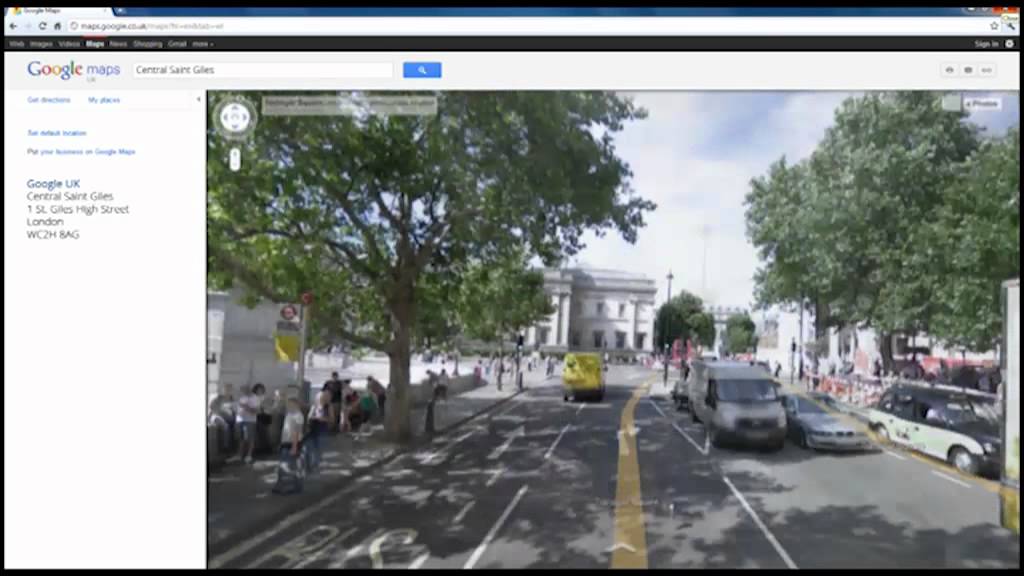Screen dimensions: 1024x576
Task: Open the browser home page icon
Action: (57, 26)
